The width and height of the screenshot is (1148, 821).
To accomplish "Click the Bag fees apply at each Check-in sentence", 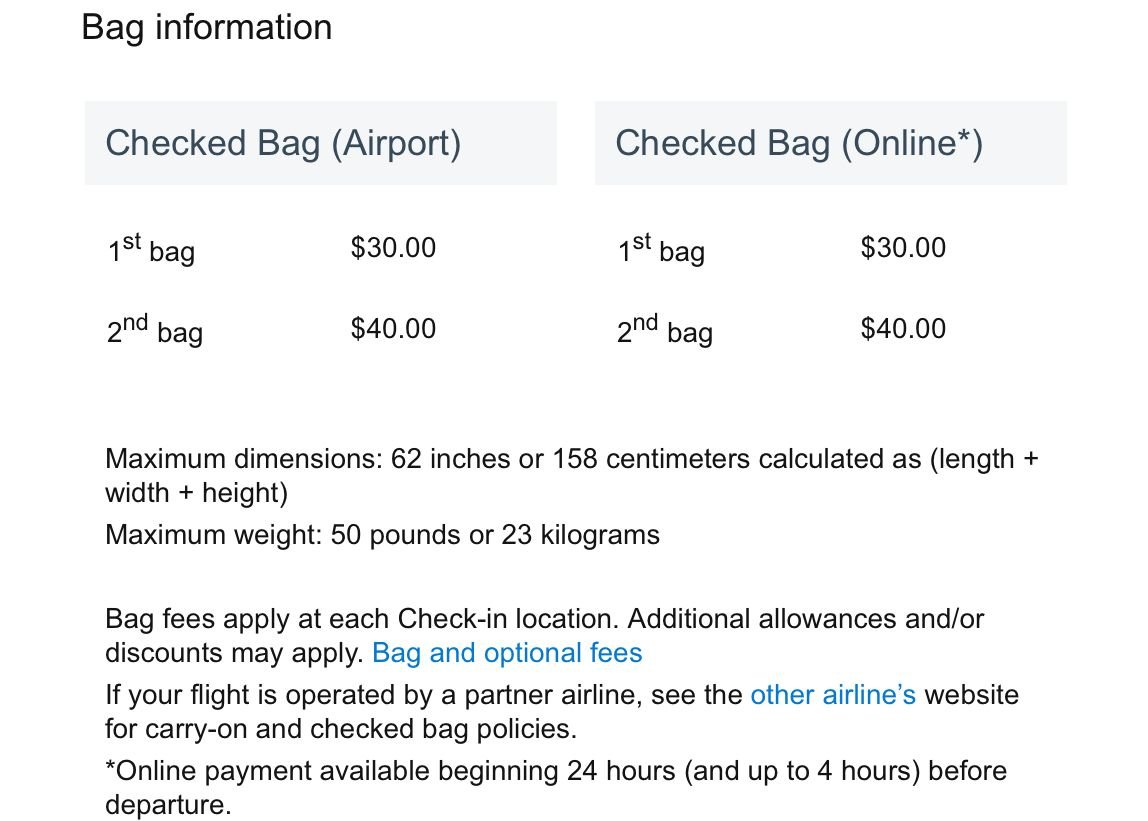I will pos(360,619).
